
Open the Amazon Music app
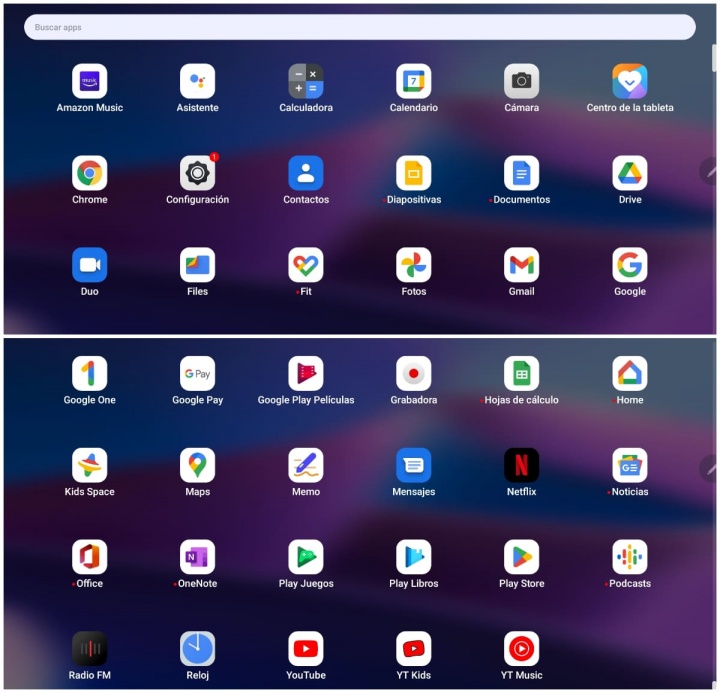click(x=90, y=81)
